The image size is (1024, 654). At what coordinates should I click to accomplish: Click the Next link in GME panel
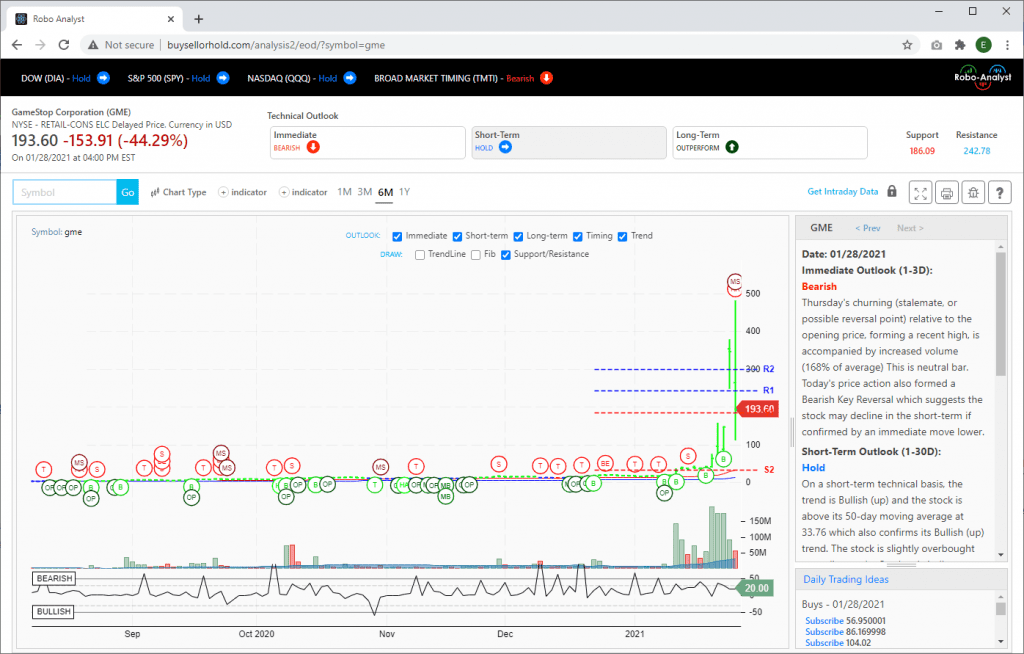[x=910, y=228]
